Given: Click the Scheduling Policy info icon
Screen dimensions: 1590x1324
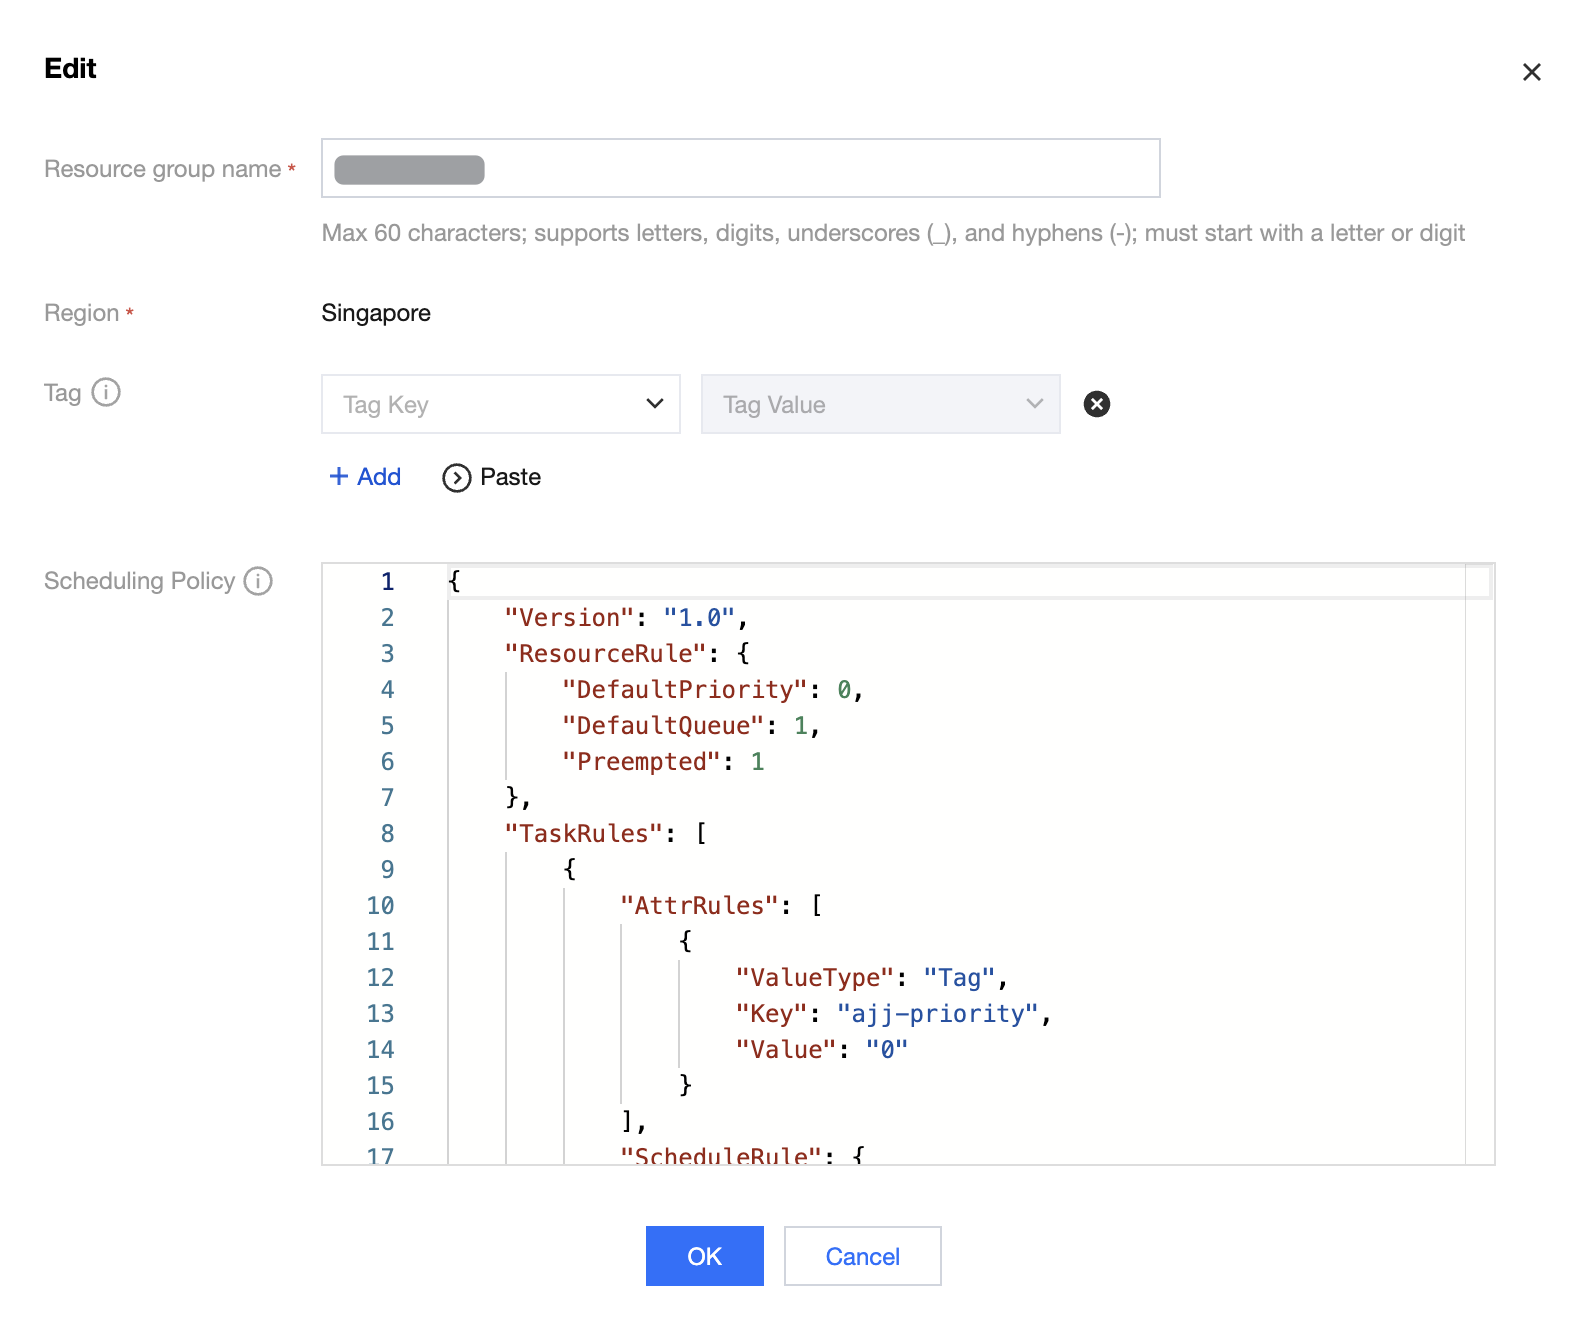Looking at the screenshot, I should pos(258,581).
